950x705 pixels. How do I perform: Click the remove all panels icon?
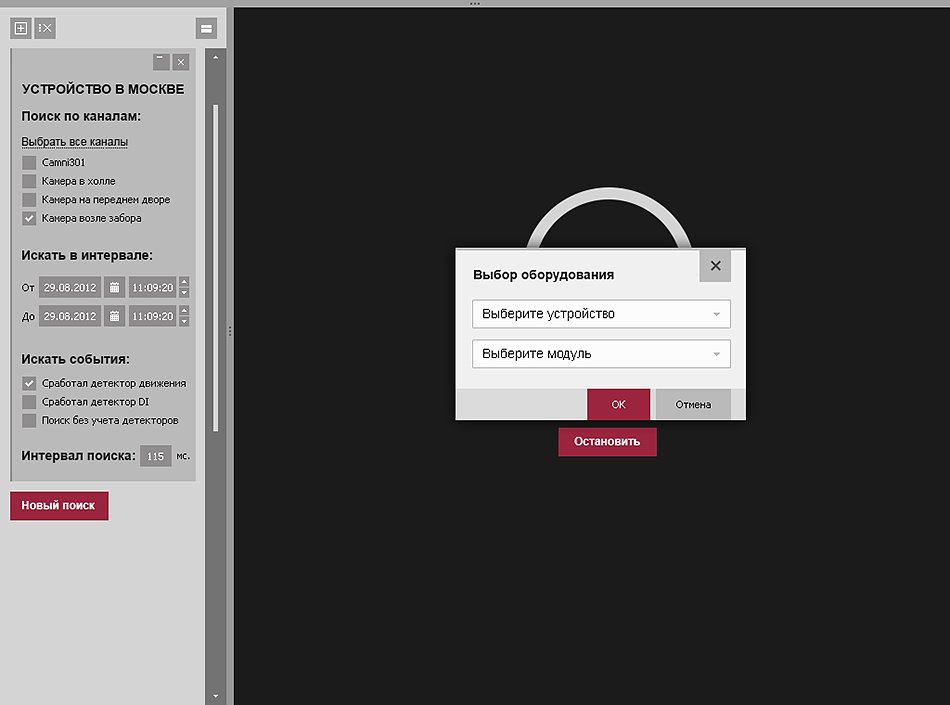coord(45,28)
